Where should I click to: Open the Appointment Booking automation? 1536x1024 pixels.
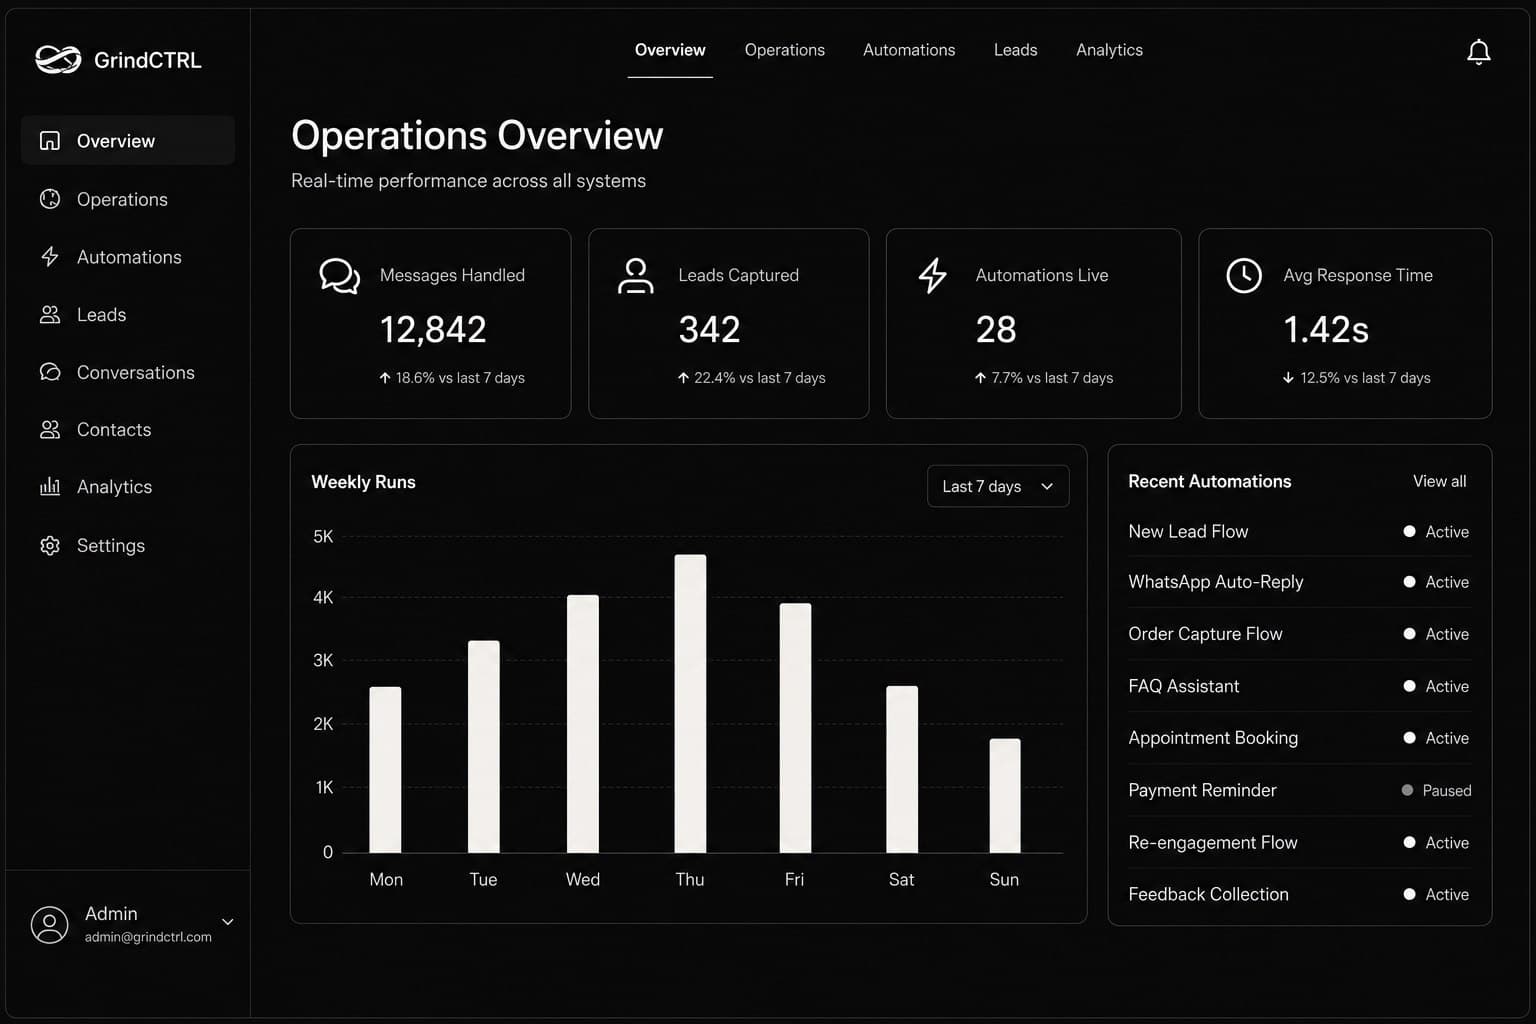(x=1299, y=738)
